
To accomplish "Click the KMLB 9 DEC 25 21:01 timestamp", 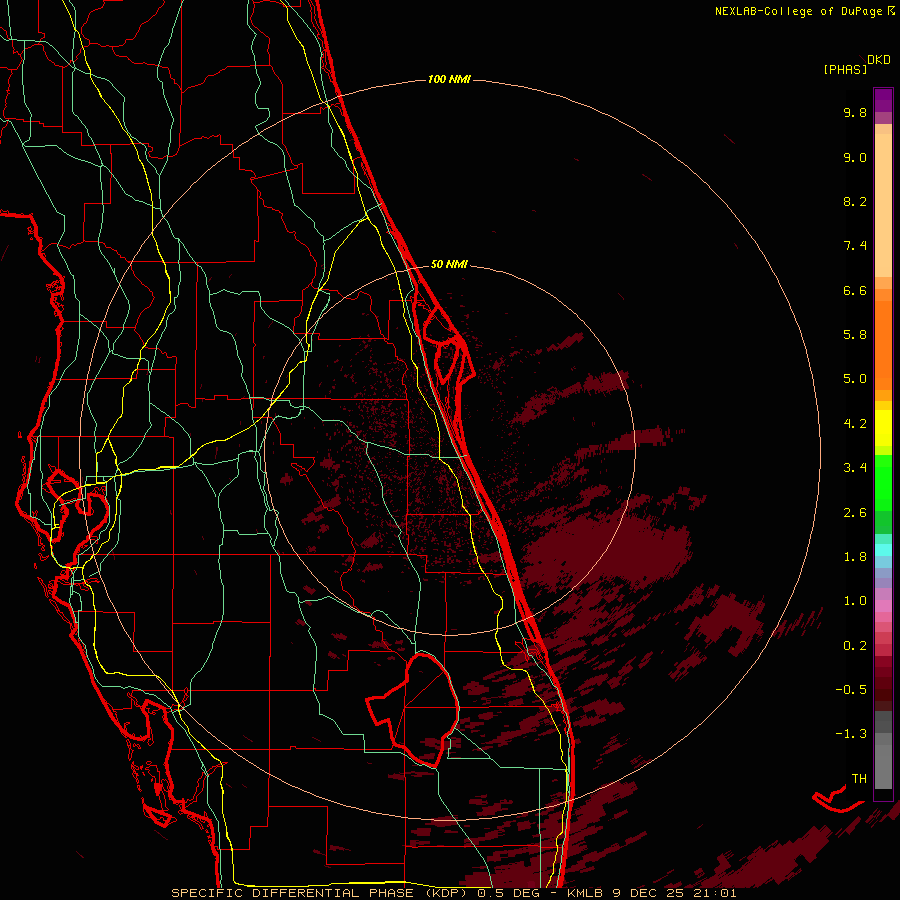I will 651,893.
